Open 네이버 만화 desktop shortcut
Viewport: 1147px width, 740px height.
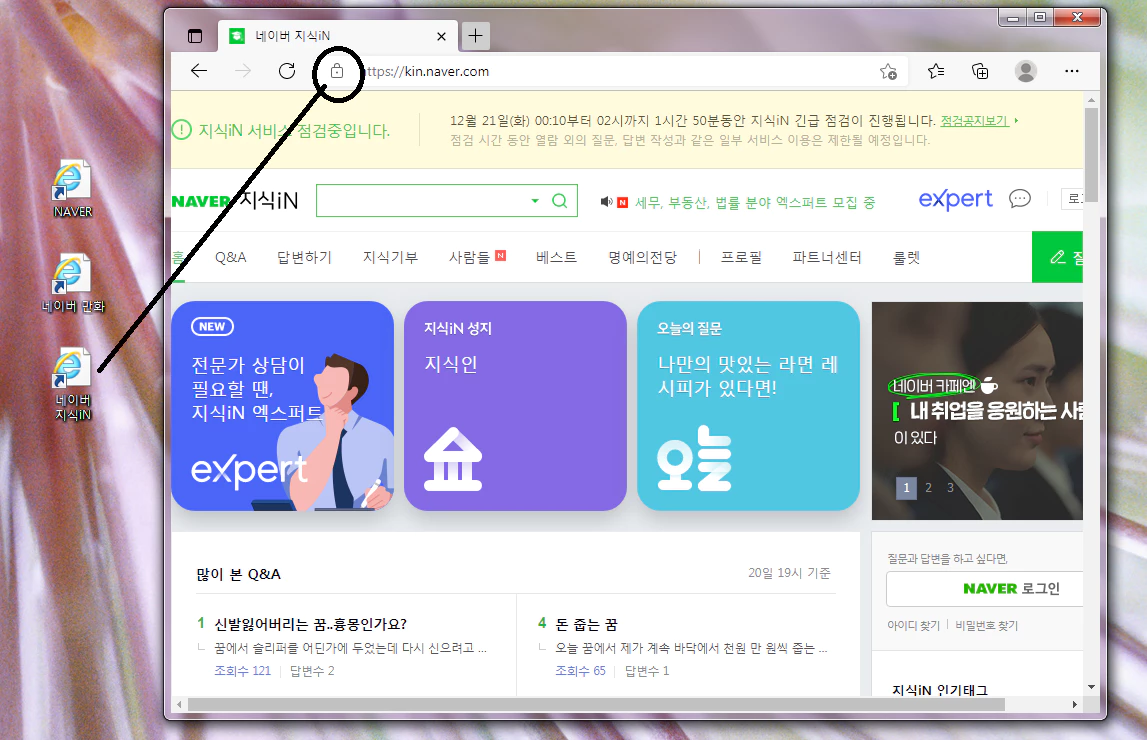(x=72, y=283)
